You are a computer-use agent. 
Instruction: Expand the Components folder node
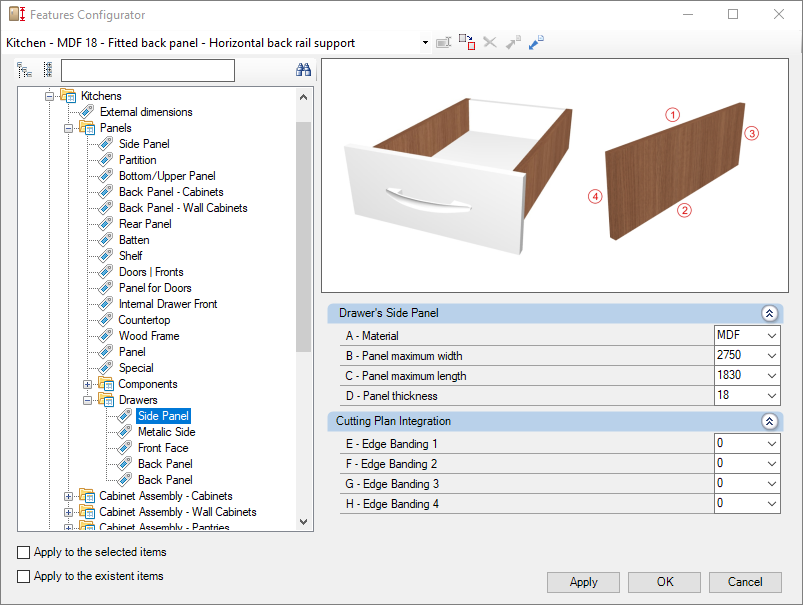click(87, 384)
